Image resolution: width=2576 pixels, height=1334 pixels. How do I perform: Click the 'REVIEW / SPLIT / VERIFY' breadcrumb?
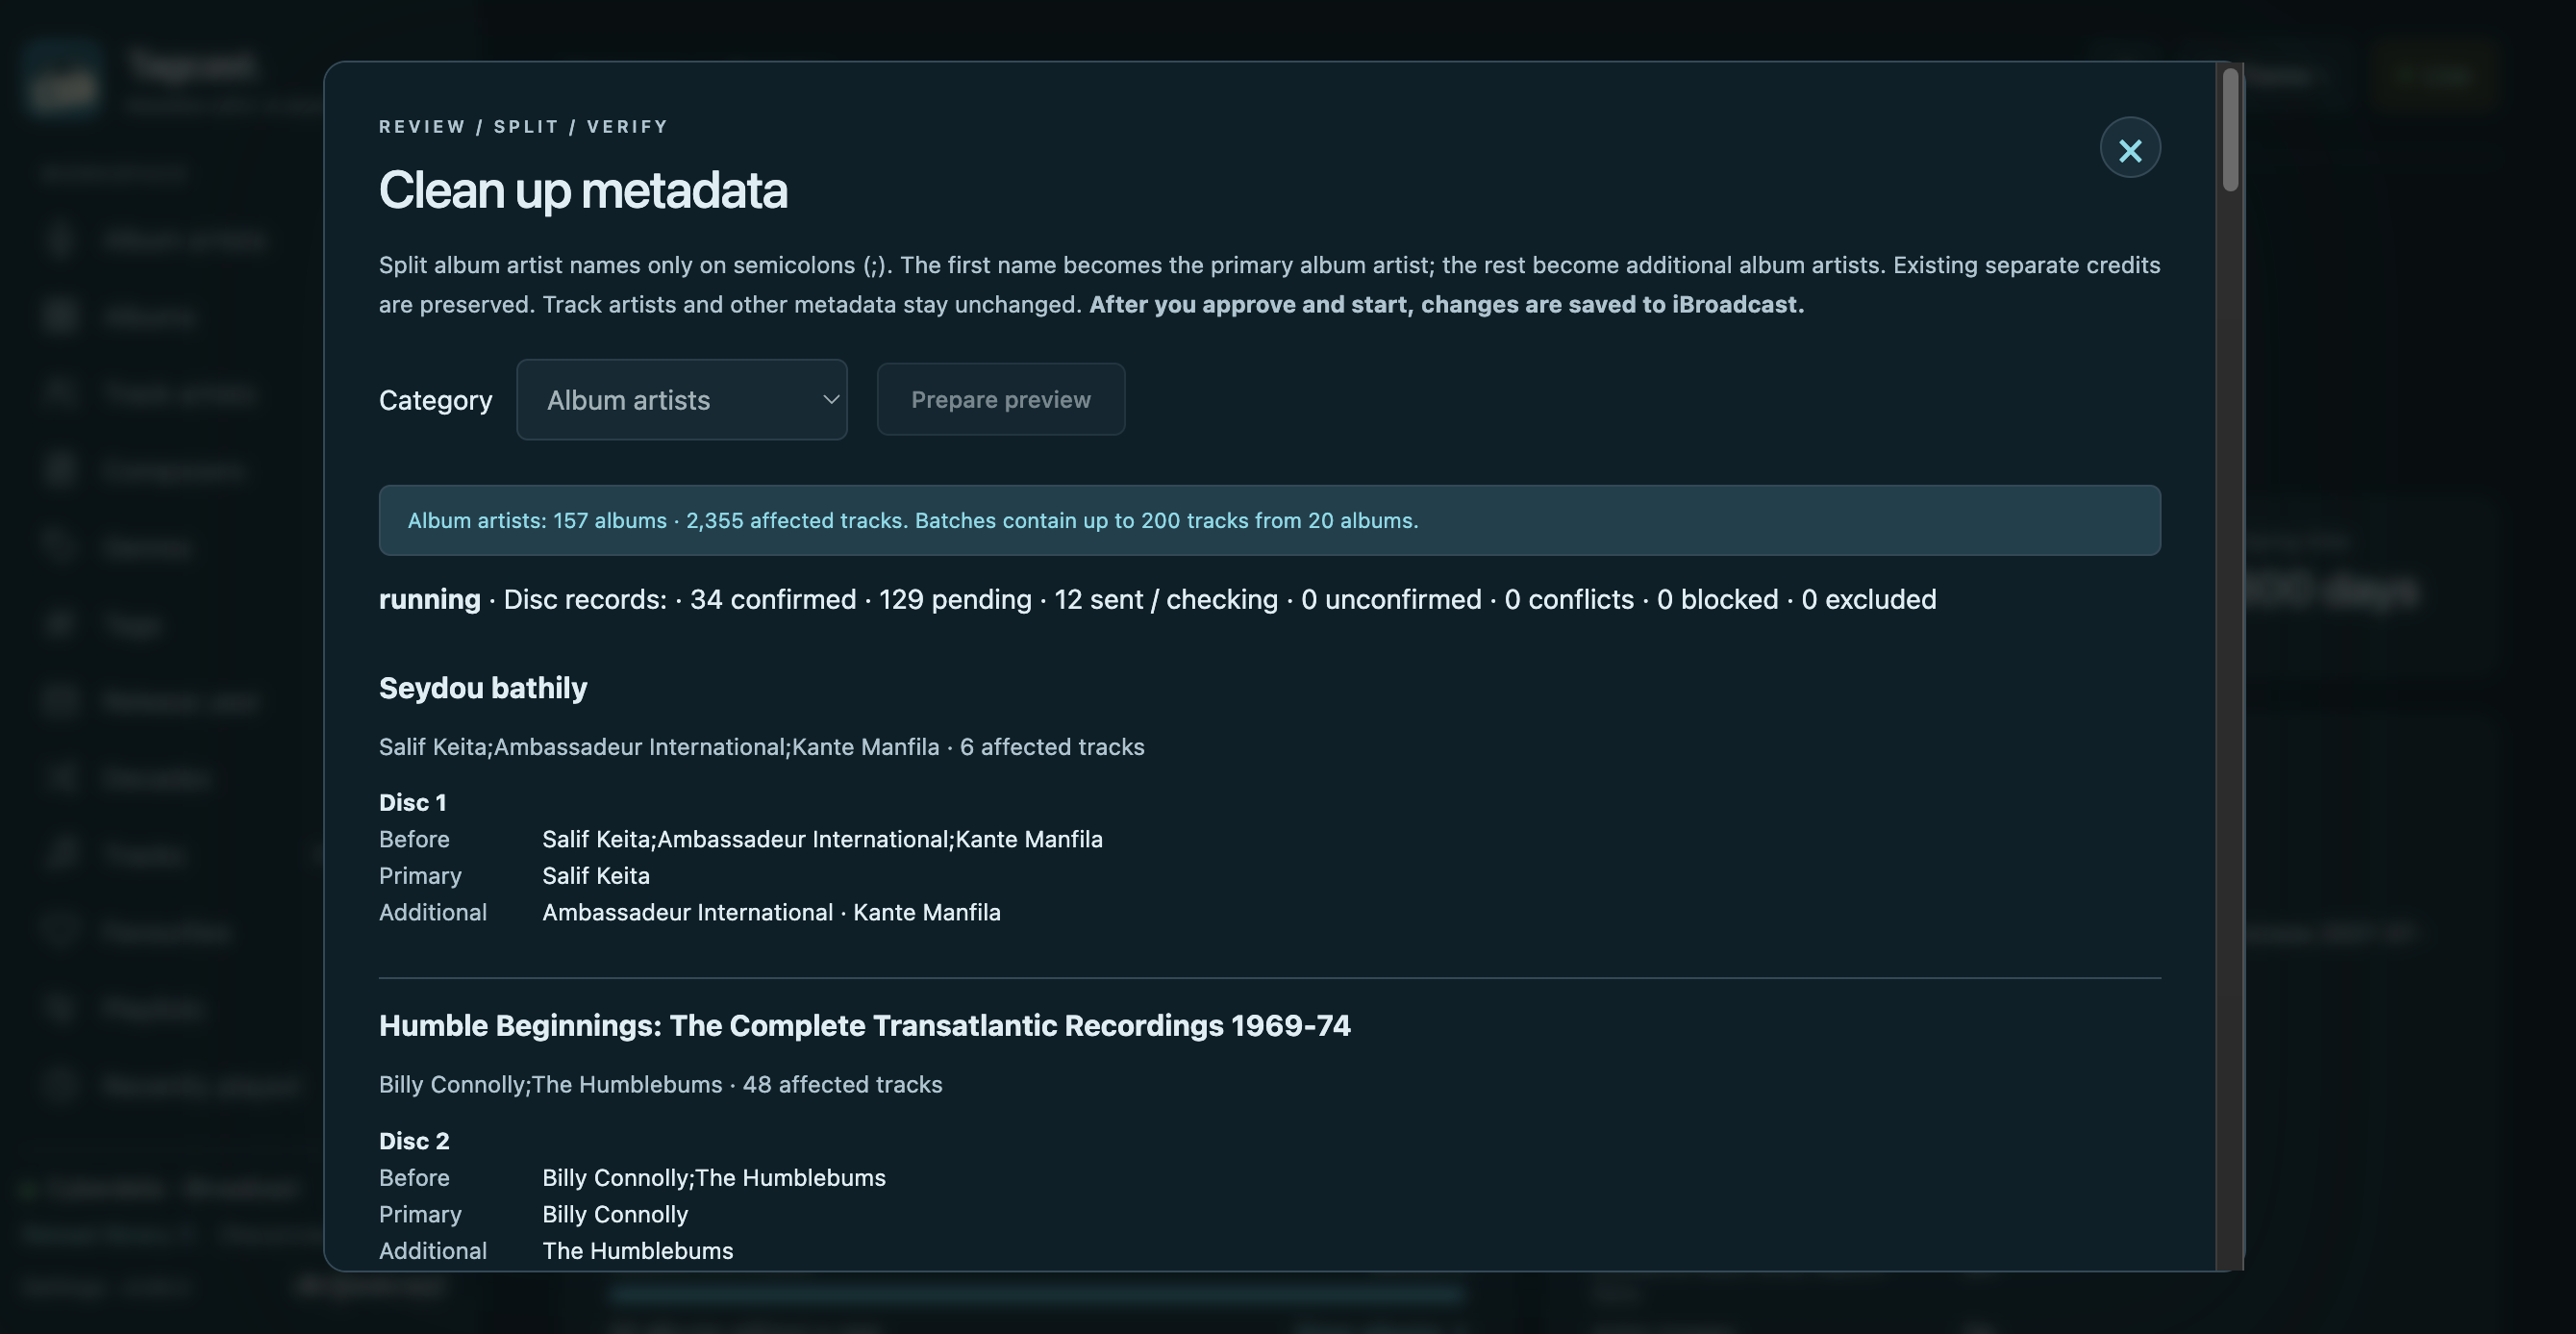523,127
